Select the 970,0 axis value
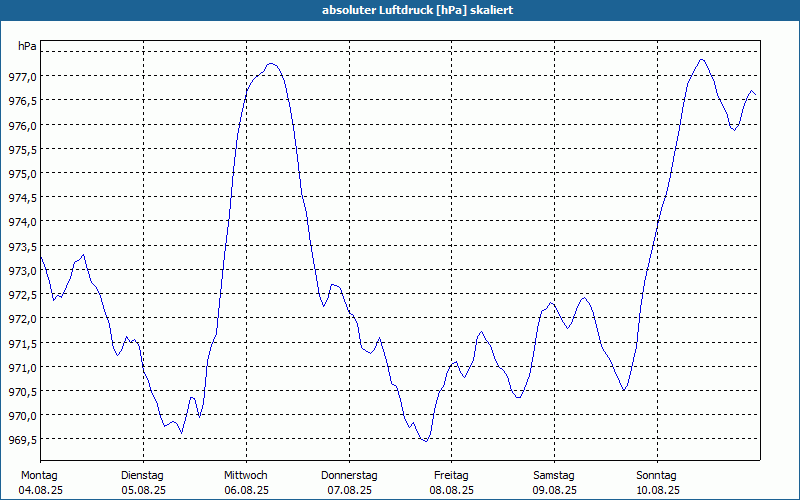The height and width of the screenshot is (500, 800). pyautogui.click(x=23, y=416)
